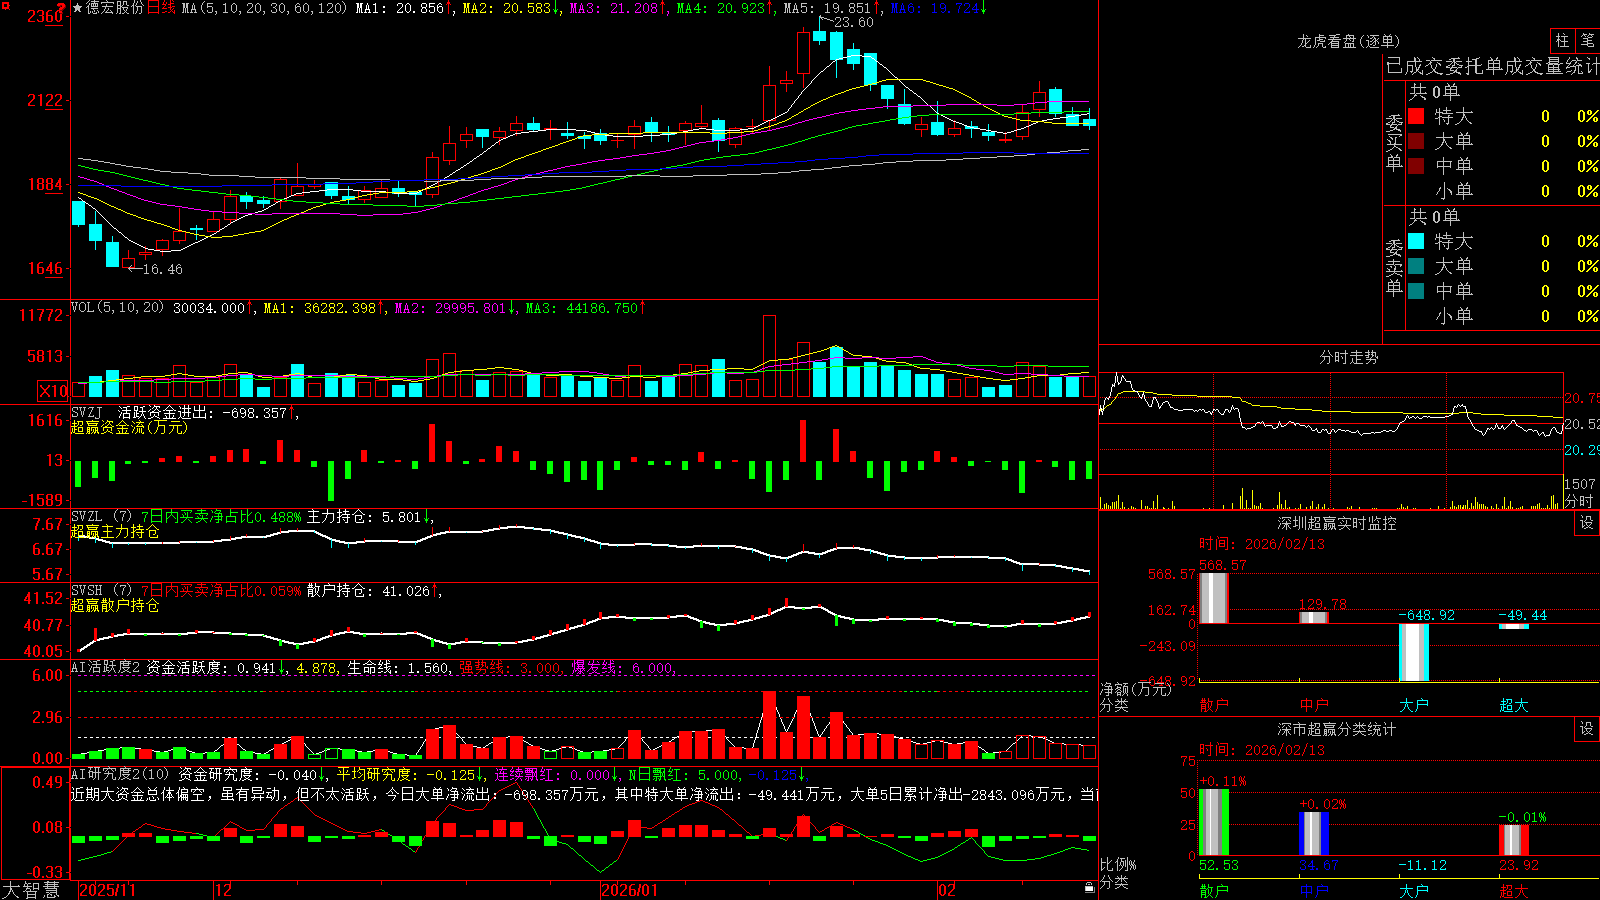
Task: Click the -0.01% 超大 bar in 深市超赢分类统计
Action: click(x=1514, y=840)
